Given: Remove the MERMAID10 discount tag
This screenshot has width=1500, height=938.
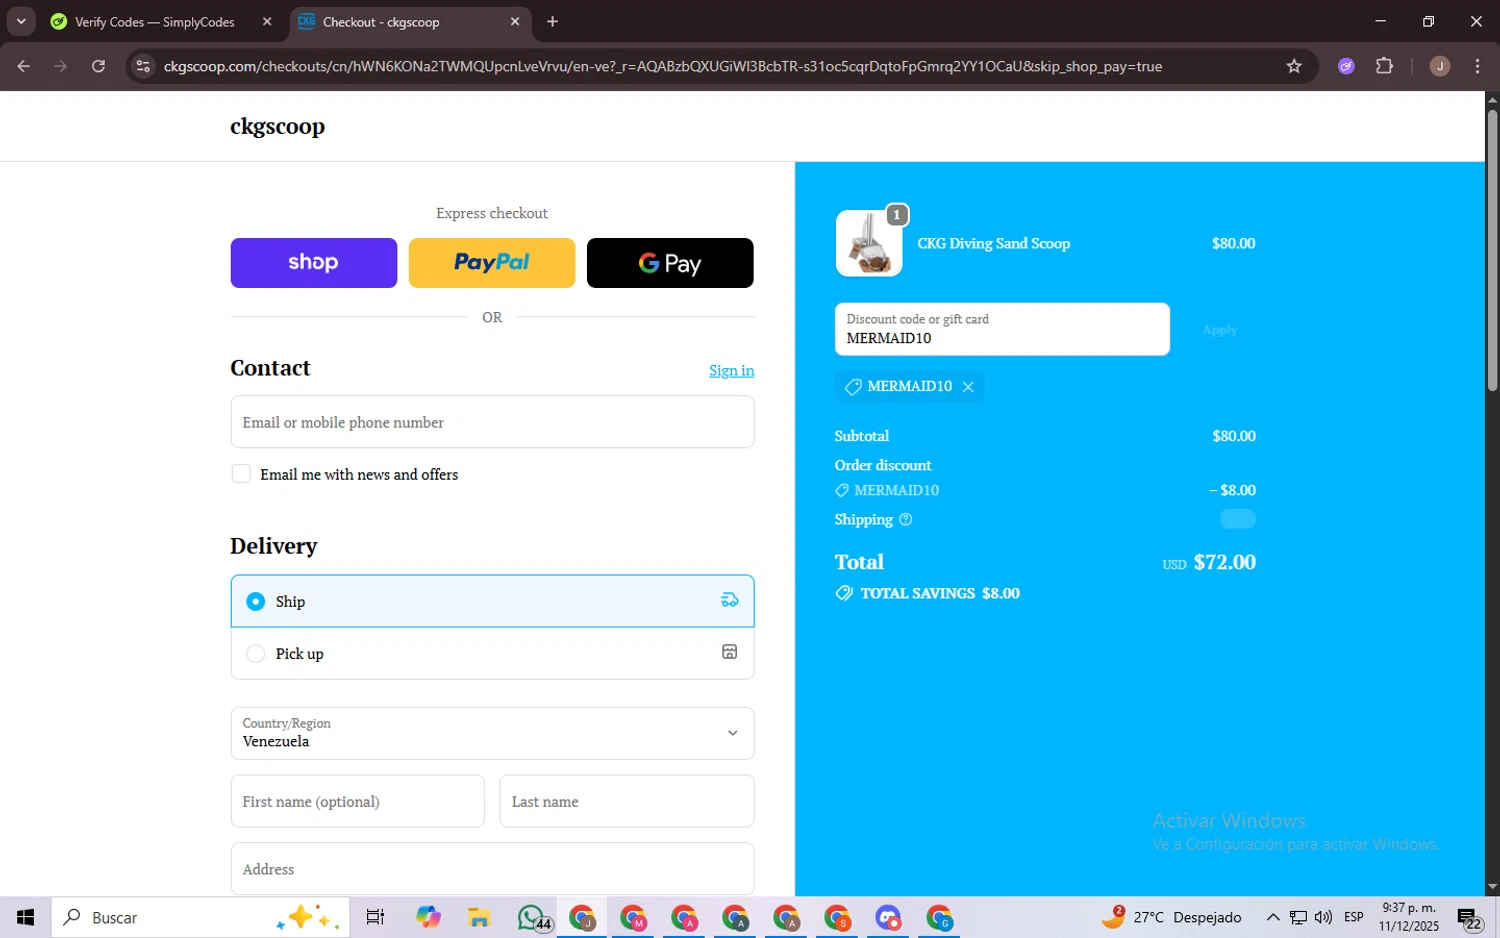Looking at the screenshot, I should 968,387.
